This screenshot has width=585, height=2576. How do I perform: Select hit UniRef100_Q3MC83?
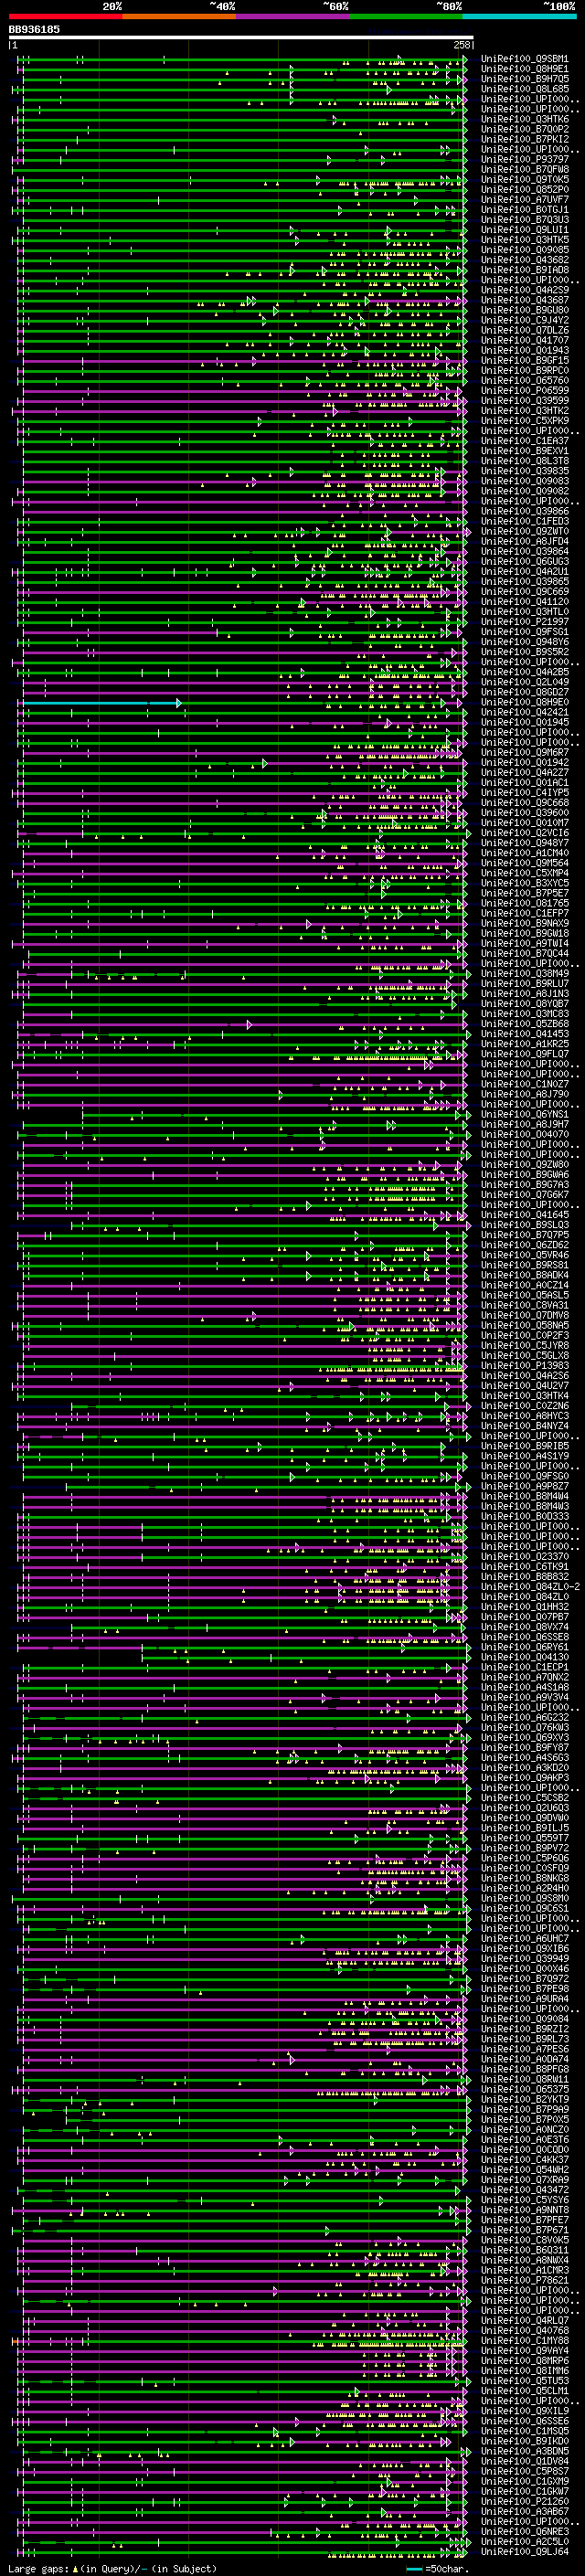click(x=524, y=1014)
